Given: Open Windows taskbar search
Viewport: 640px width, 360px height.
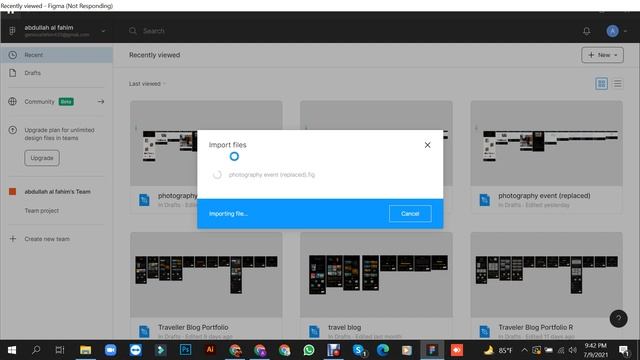Looking at the screenshot, I should point(36,350).
